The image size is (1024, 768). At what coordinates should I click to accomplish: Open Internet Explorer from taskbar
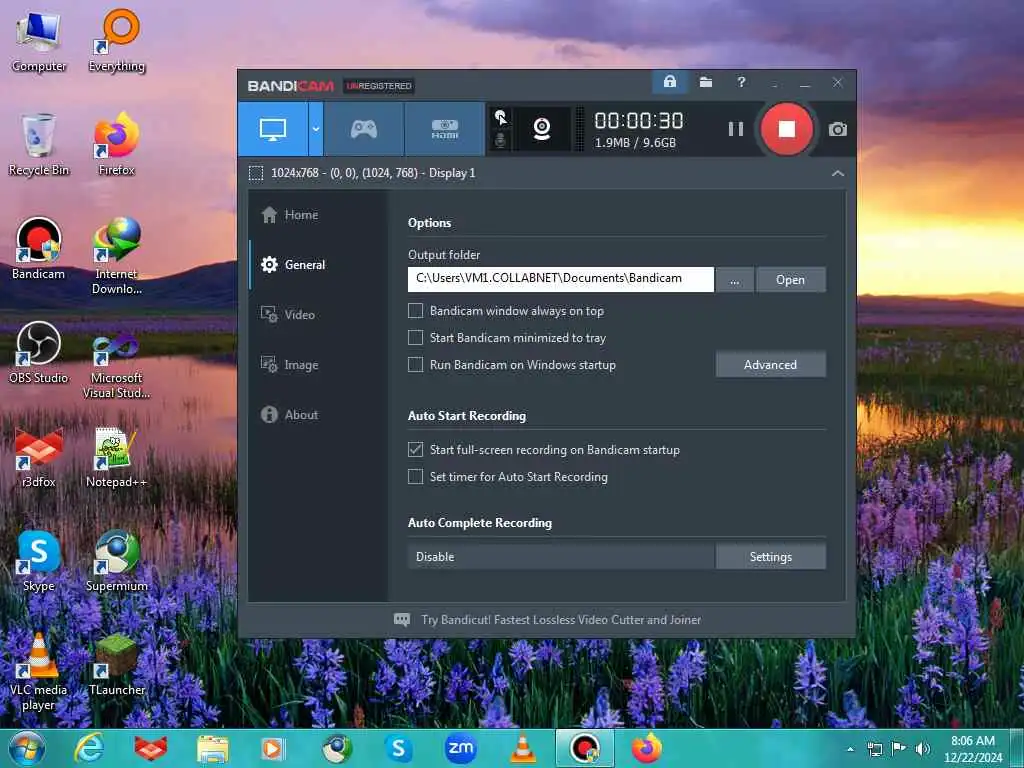pos(89,748)
